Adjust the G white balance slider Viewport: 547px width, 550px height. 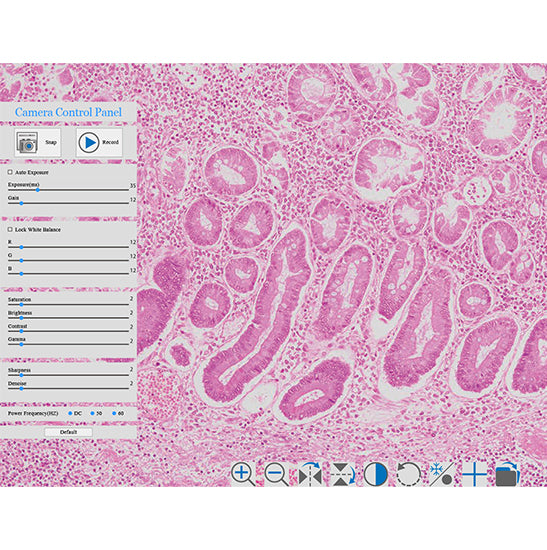[x=68, y=261]
